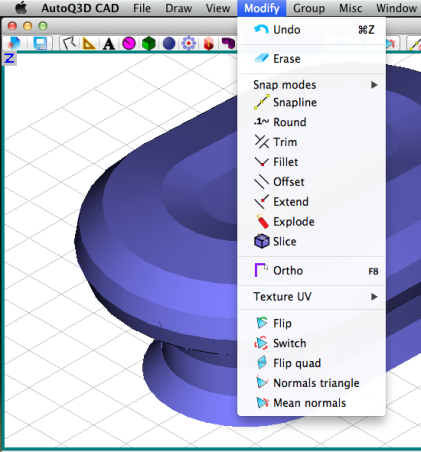Click the Offset parallel lines icon
This screenshot has height=452, width=421.
261,182
